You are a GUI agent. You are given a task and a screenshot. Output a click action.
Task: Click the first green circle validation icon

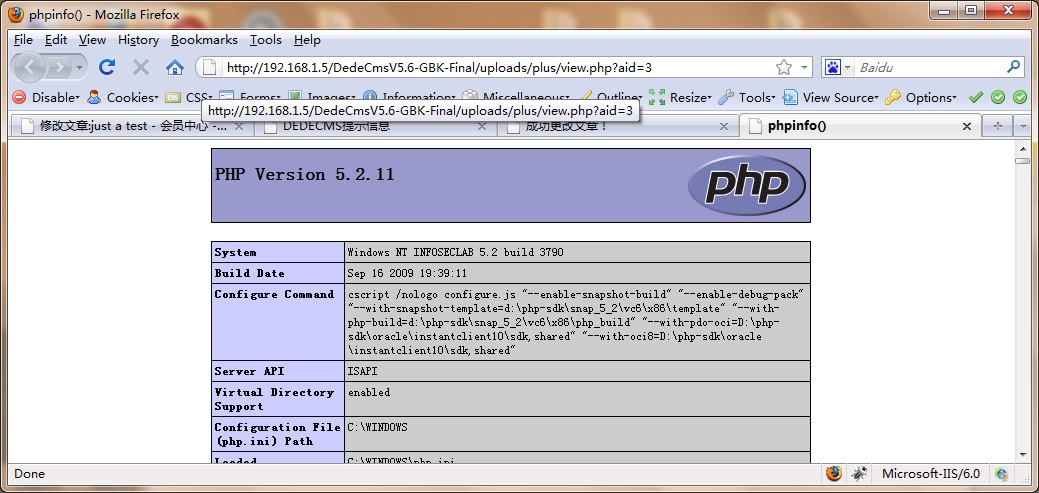click(998, 97)
